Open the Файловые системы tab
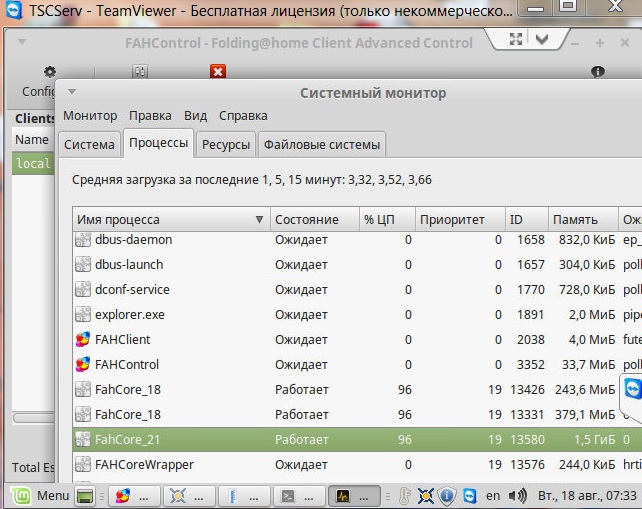 coord(322,144)
